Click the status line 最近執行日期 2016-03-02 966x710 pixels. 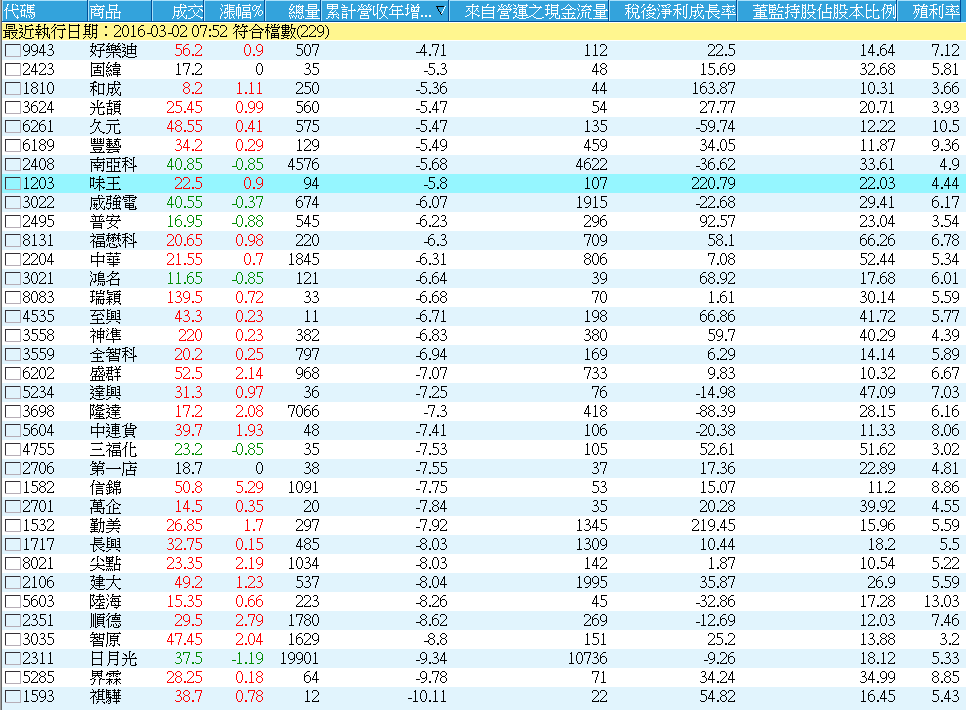pyautogui.click(x=166, y=31)
